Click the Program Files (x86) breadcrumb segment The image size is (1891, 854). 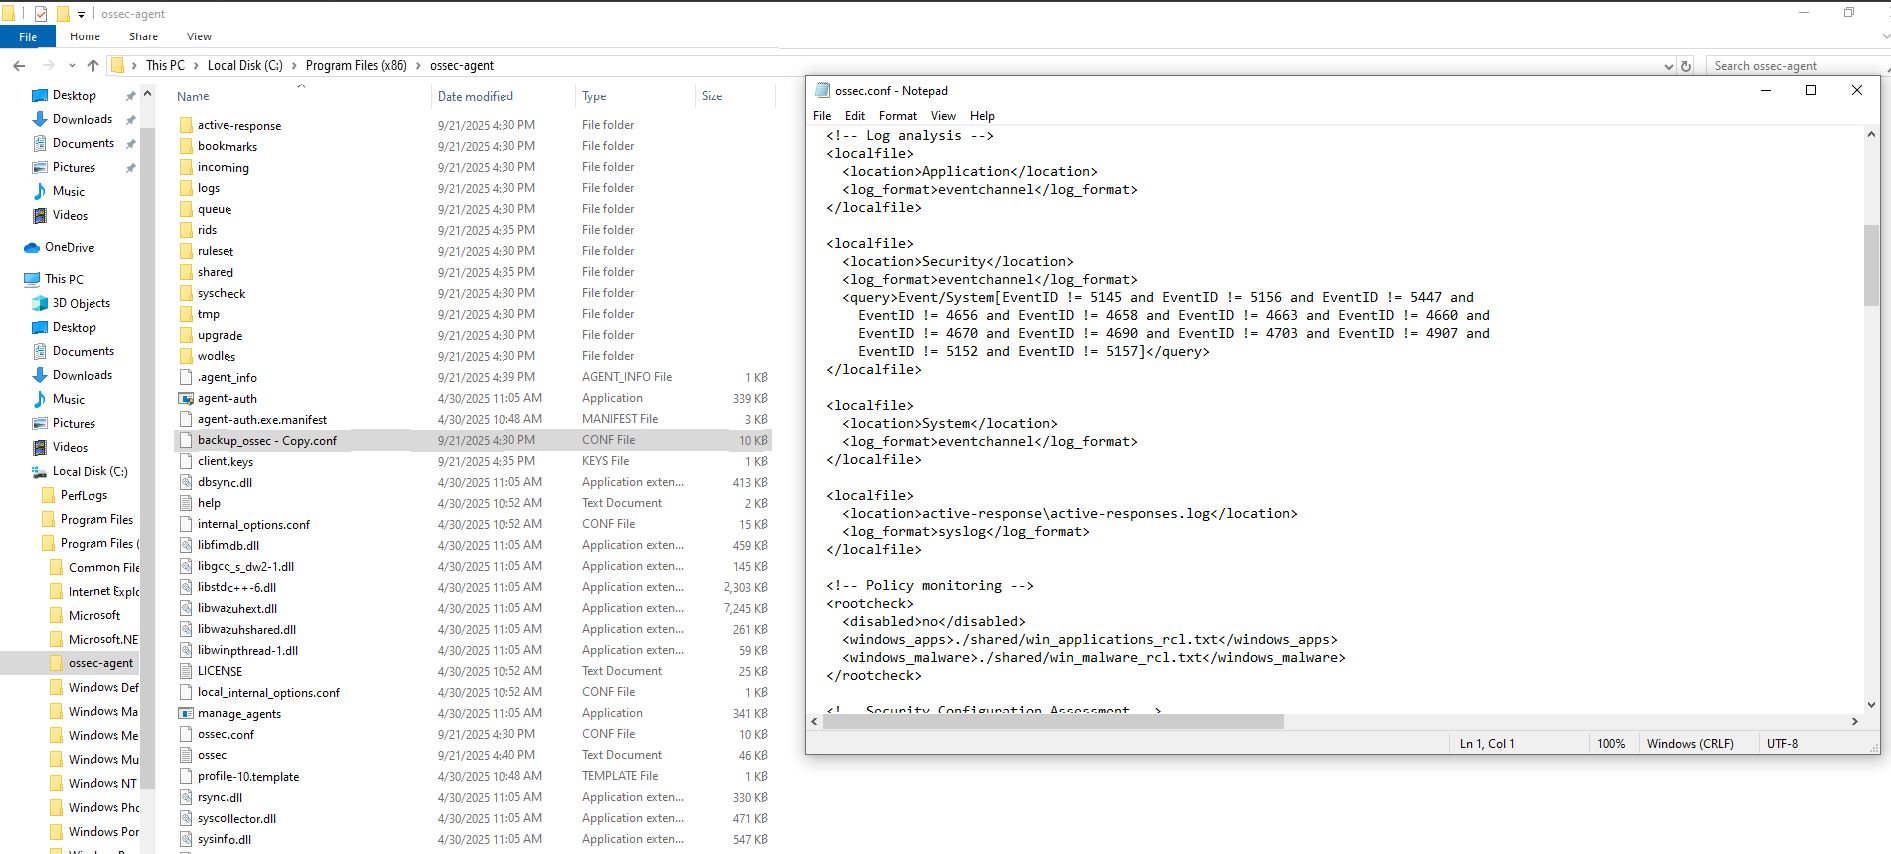(x=356, y=66)
